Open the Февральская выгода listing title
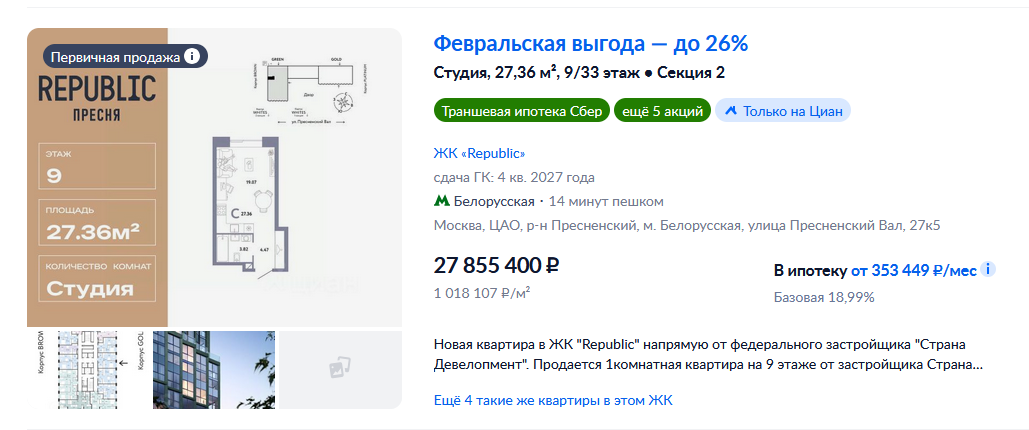The image size is (1029, 430). (x=590, y=44)
